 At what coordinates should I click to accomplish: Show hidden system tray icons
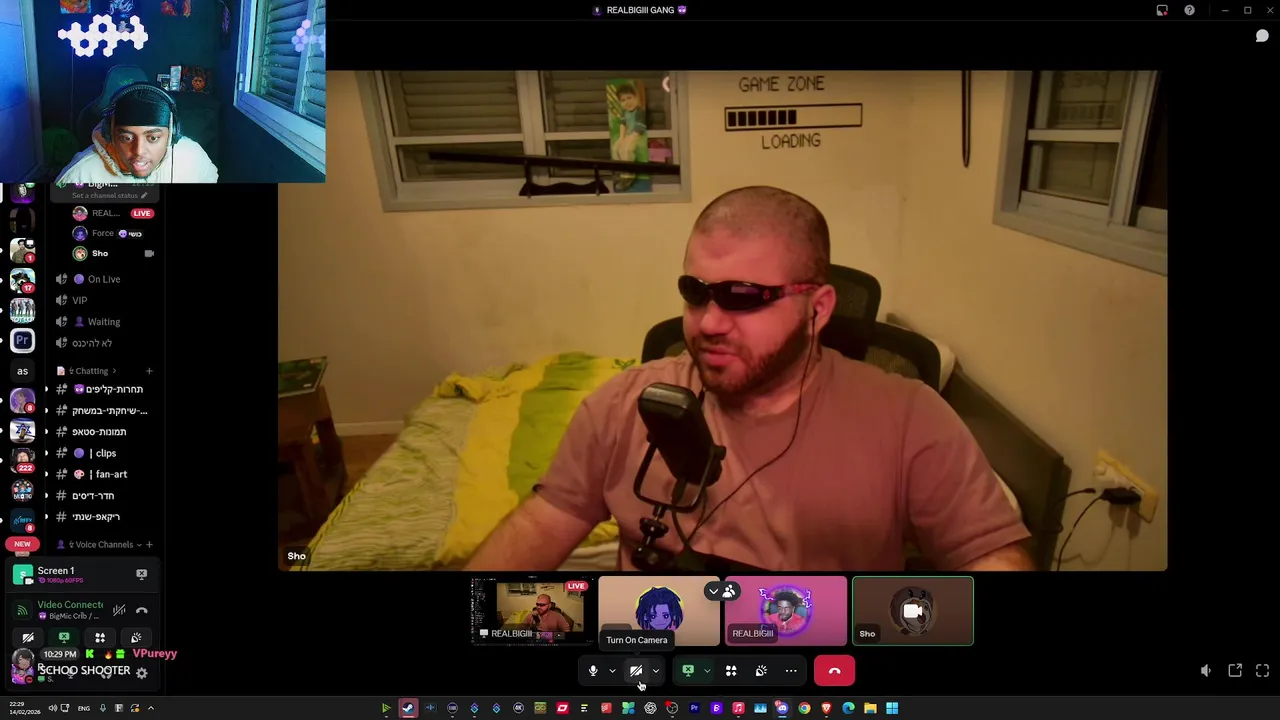tap(151, 708)
